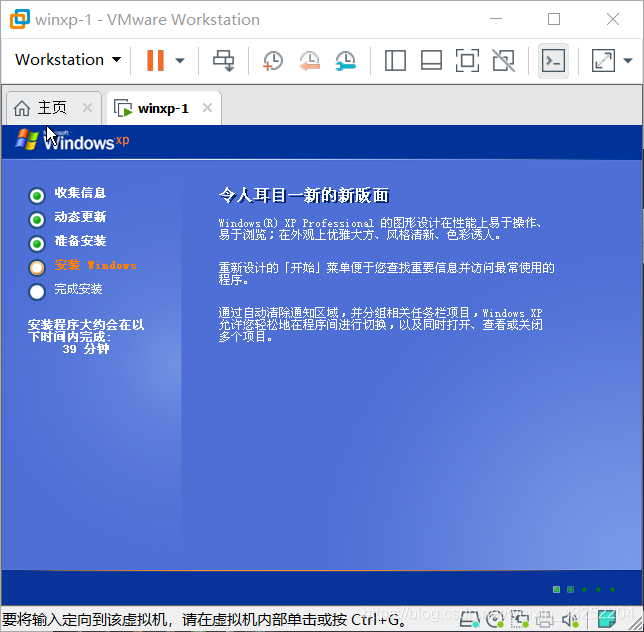Click the sound card status icon
The image size is (644, 632).
pos(570,619)
